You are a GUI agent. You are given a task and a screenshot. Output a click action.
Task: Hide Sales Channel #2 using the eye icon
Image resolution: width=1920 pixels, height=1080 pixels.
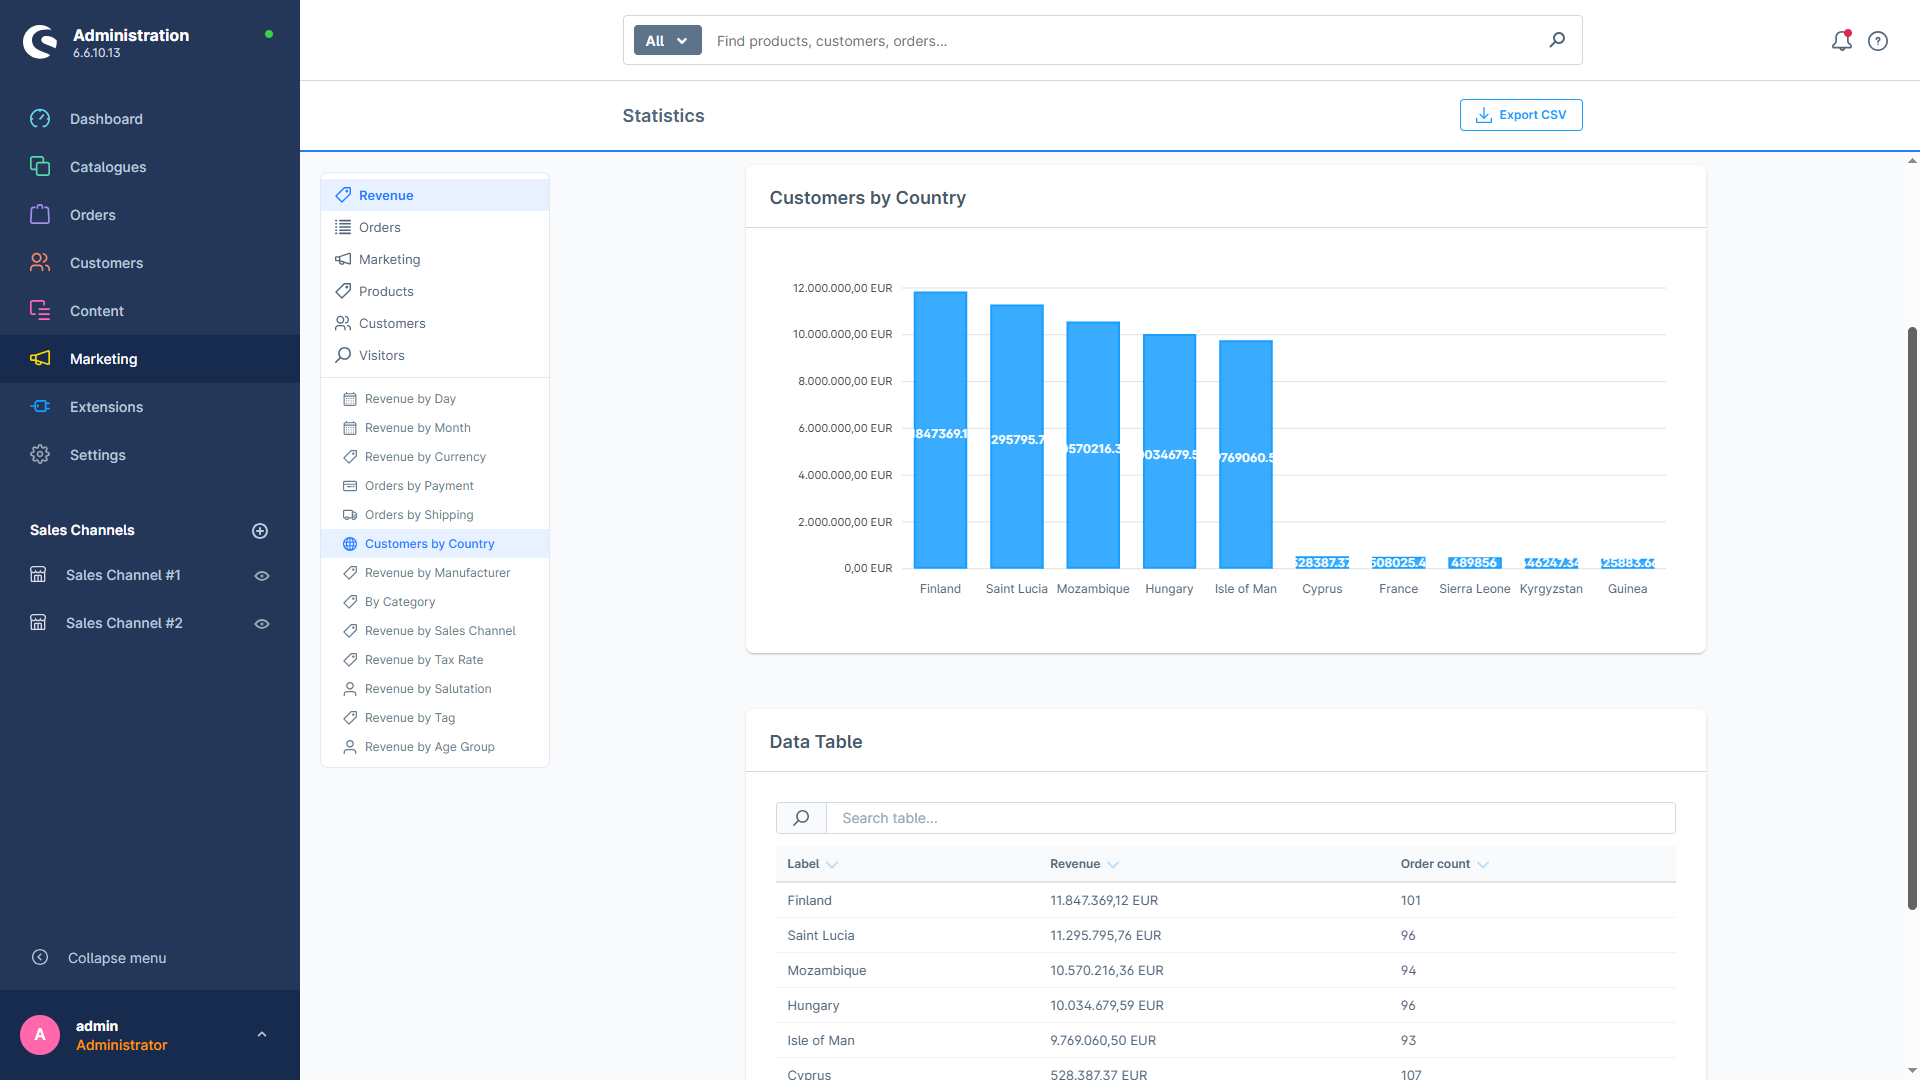(261, 623)
